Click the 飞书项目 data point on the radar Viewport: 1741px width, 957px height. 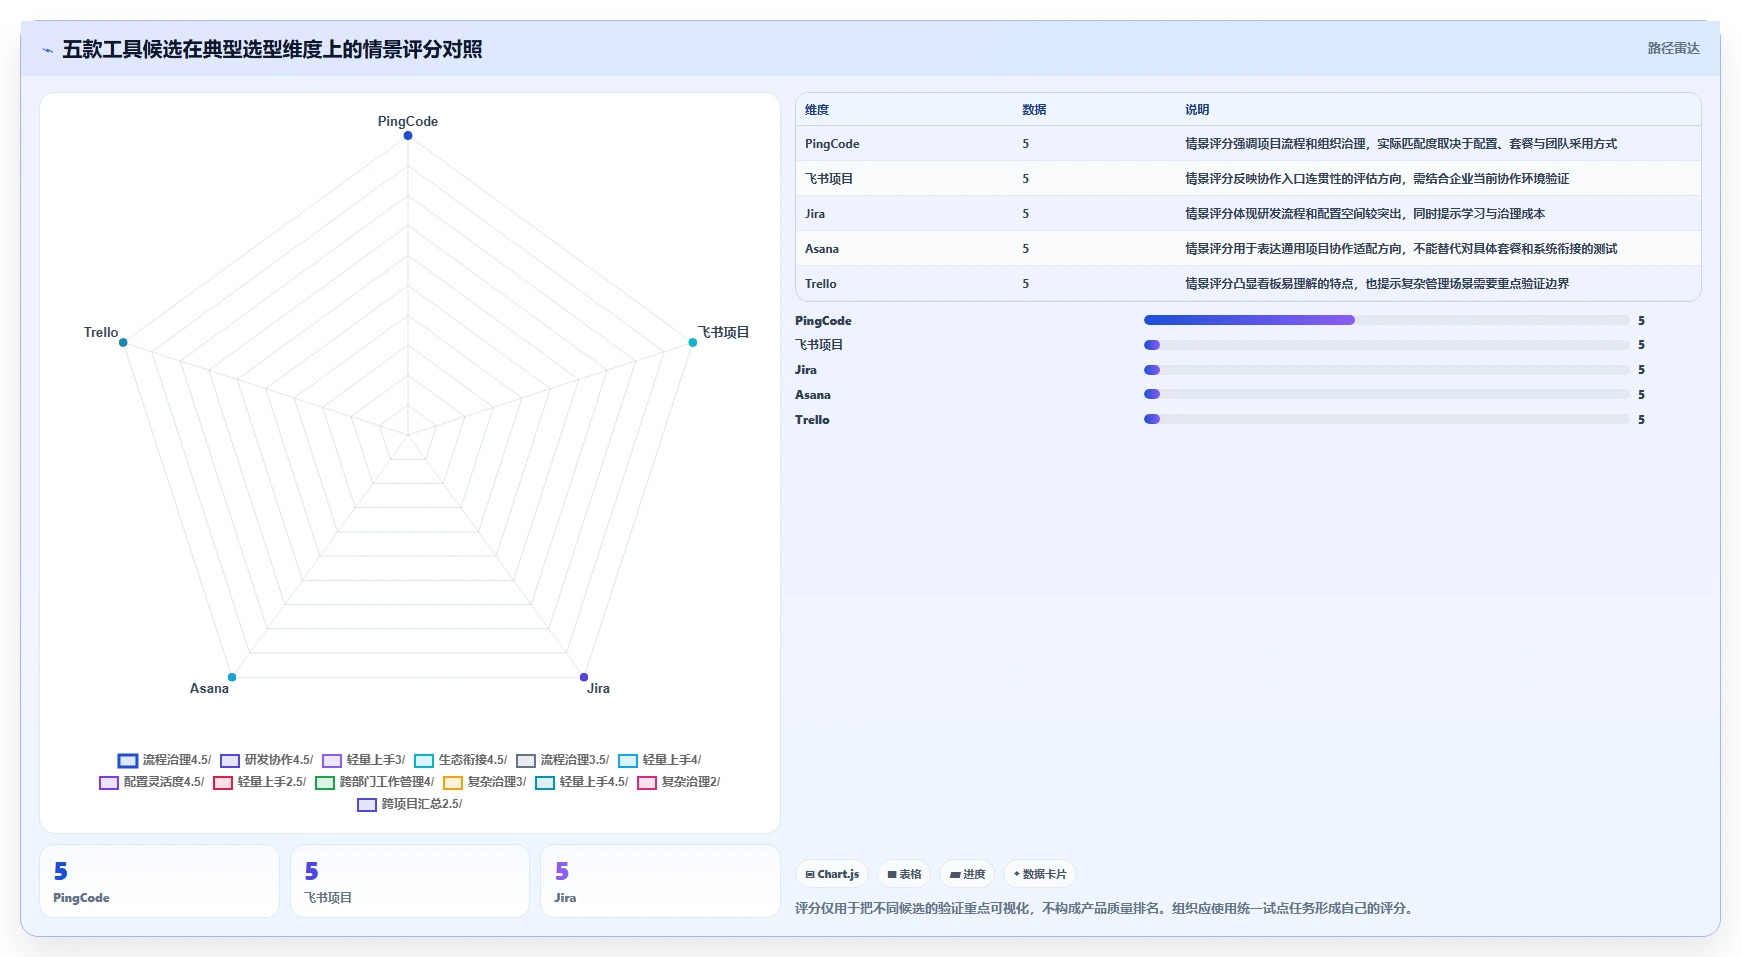(692, 343)
